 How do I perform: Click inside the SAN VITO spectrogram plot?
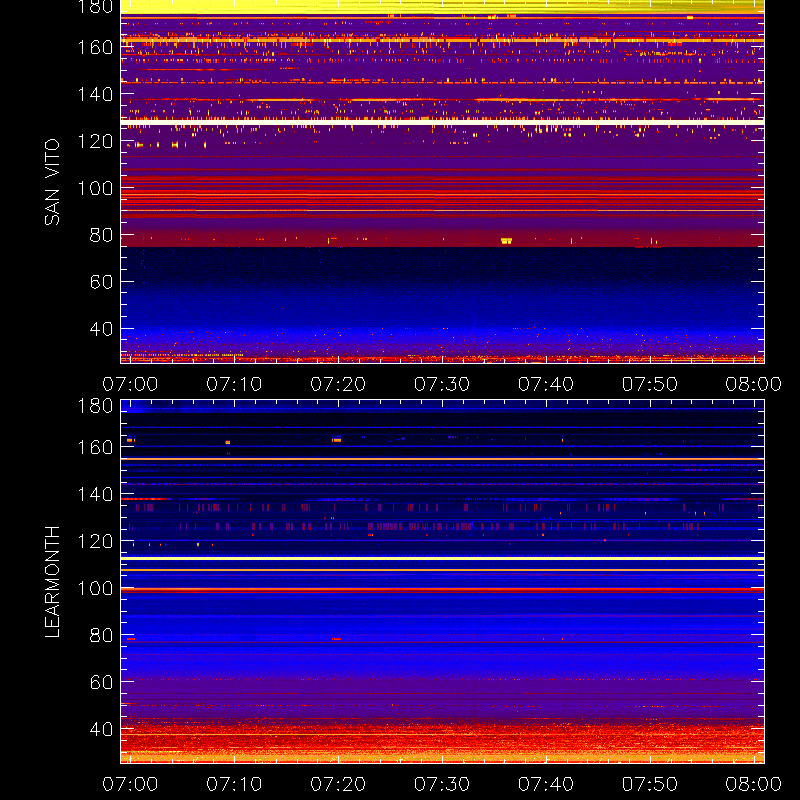point(442,182)
